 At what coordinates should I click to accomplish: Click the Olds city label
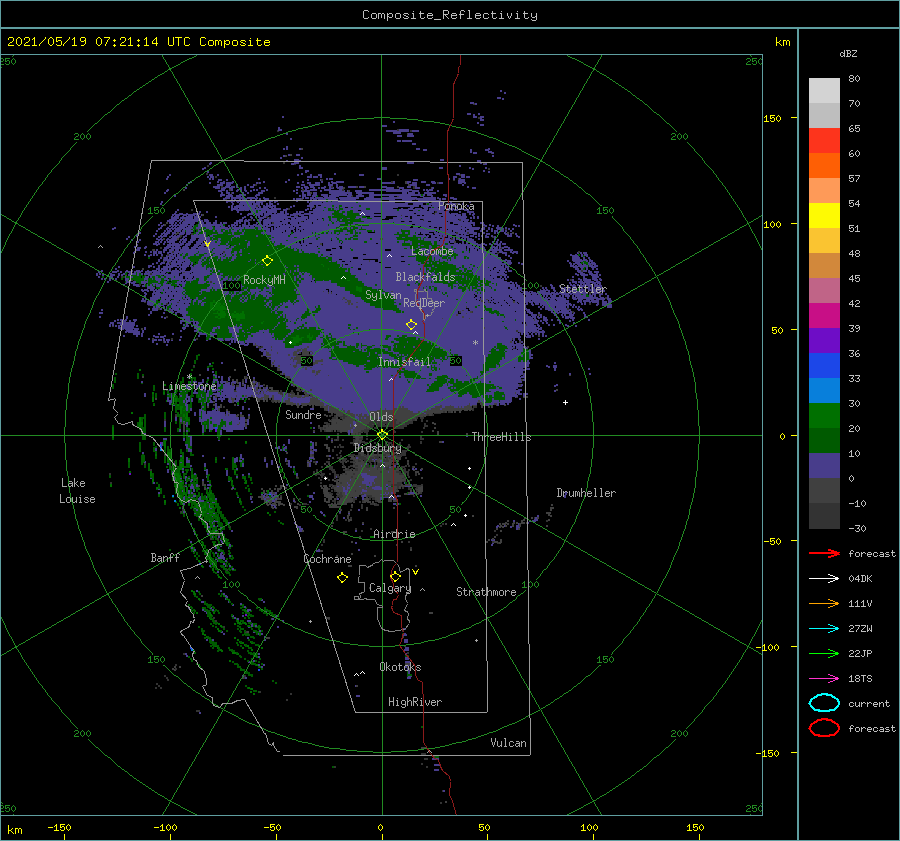381,417
